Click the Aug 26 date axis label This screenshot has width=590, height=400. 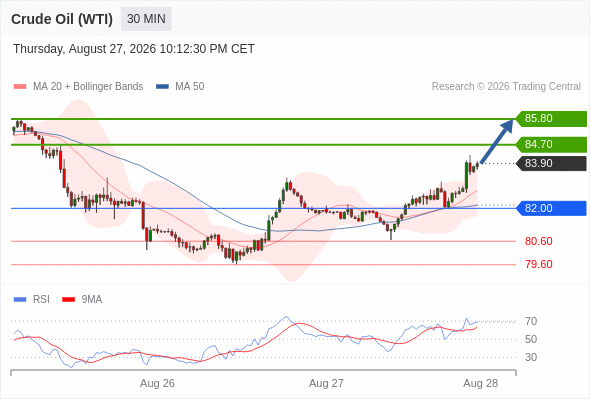(x=157, y=383)
